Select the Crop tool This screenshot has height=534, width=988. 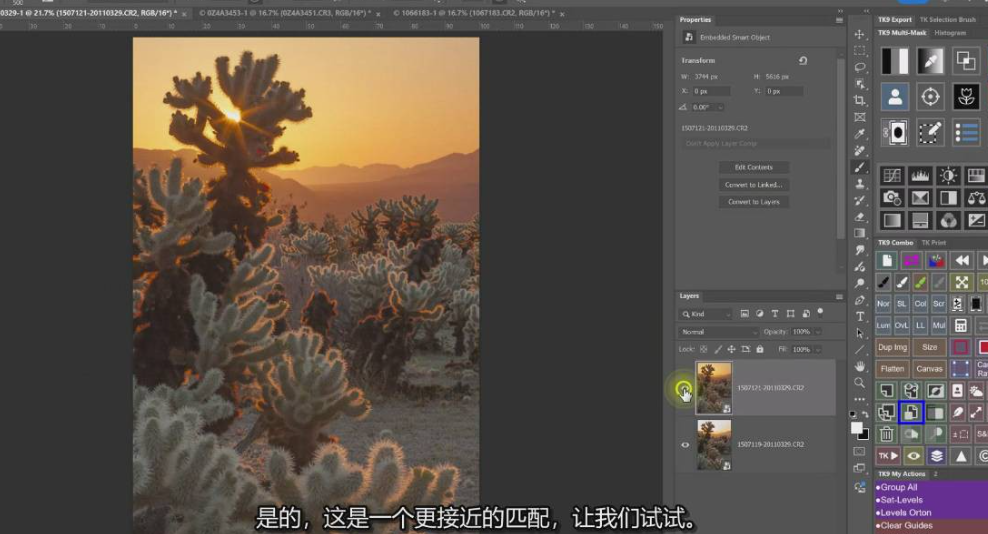pos(859,100)
